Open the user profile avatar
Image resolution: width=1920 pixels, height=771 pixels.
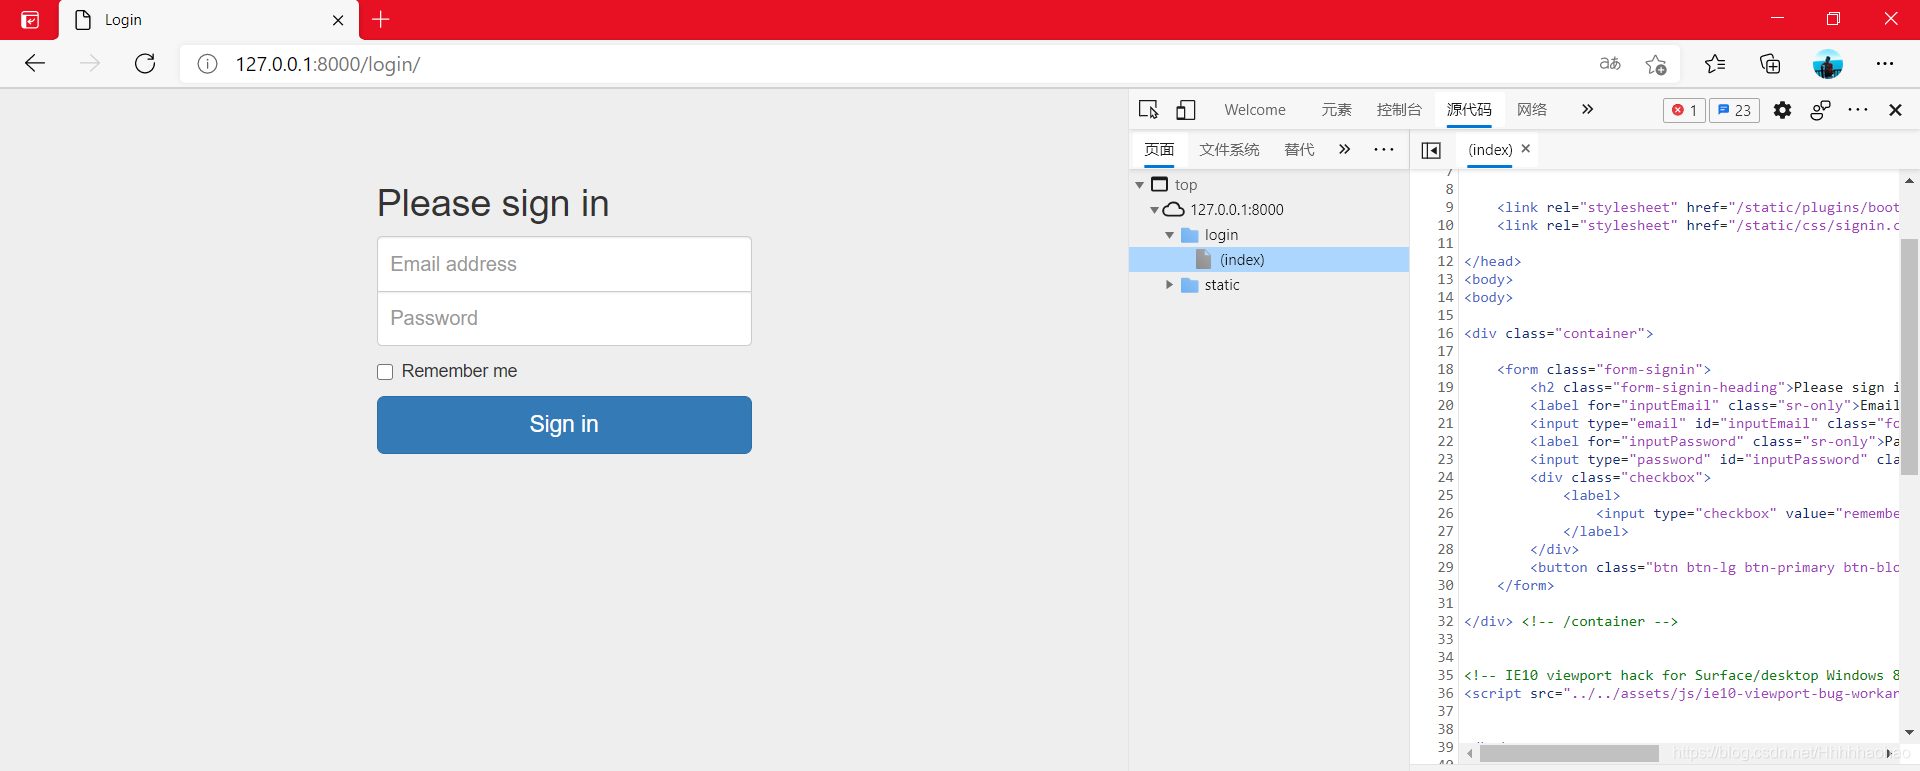1828,64
